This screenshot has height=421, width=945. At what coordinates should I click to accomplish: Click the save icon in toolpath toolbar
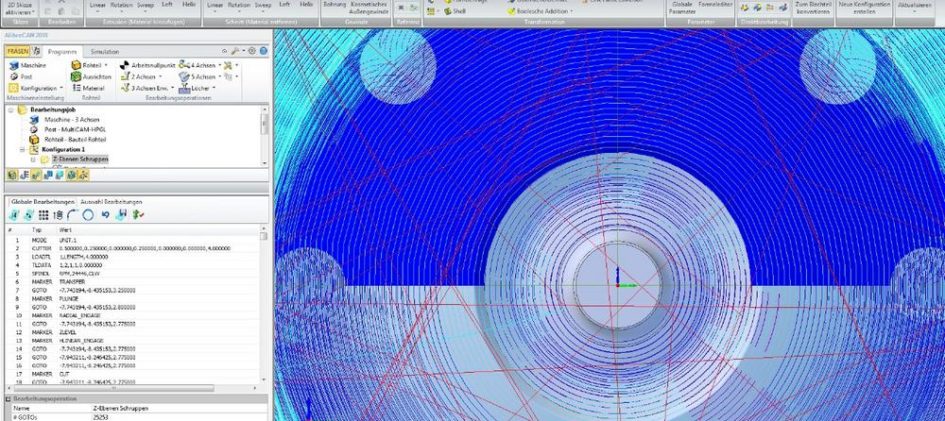(x=122, y=215)
